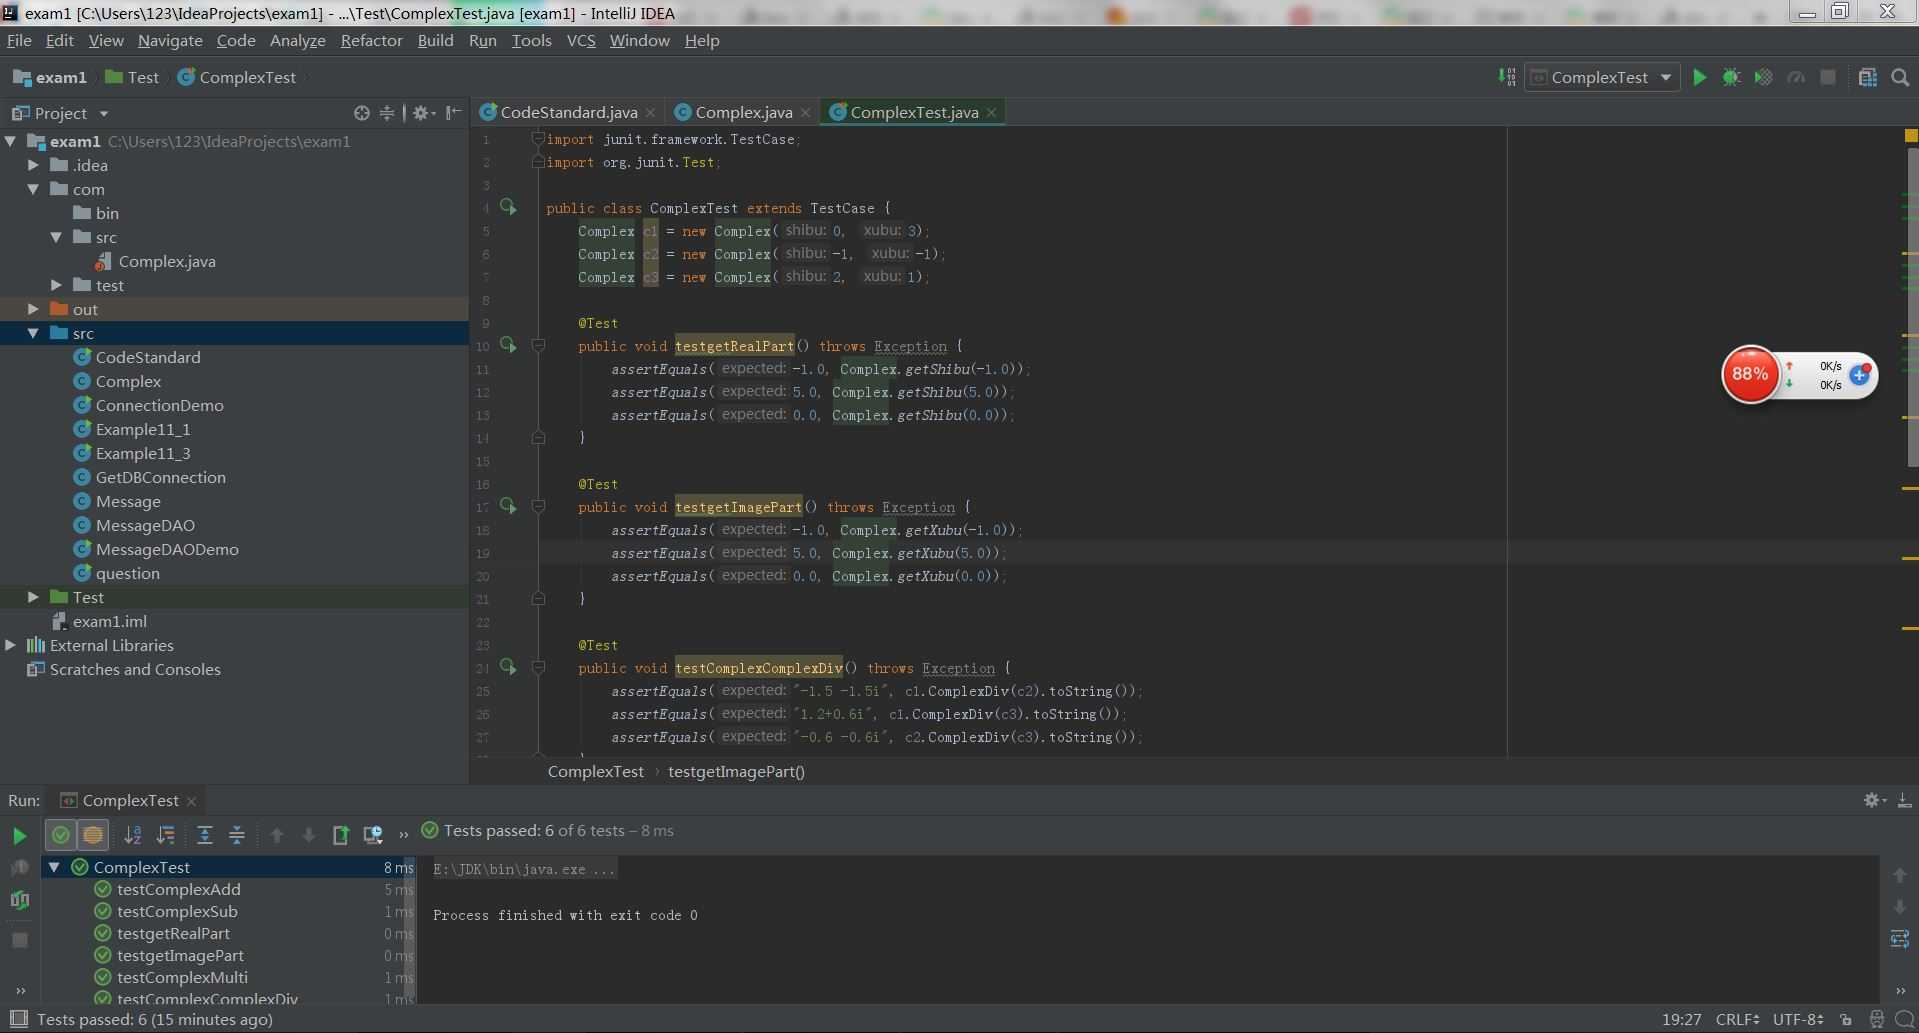Open Project view selector dropdown

[x=60, y=113]
